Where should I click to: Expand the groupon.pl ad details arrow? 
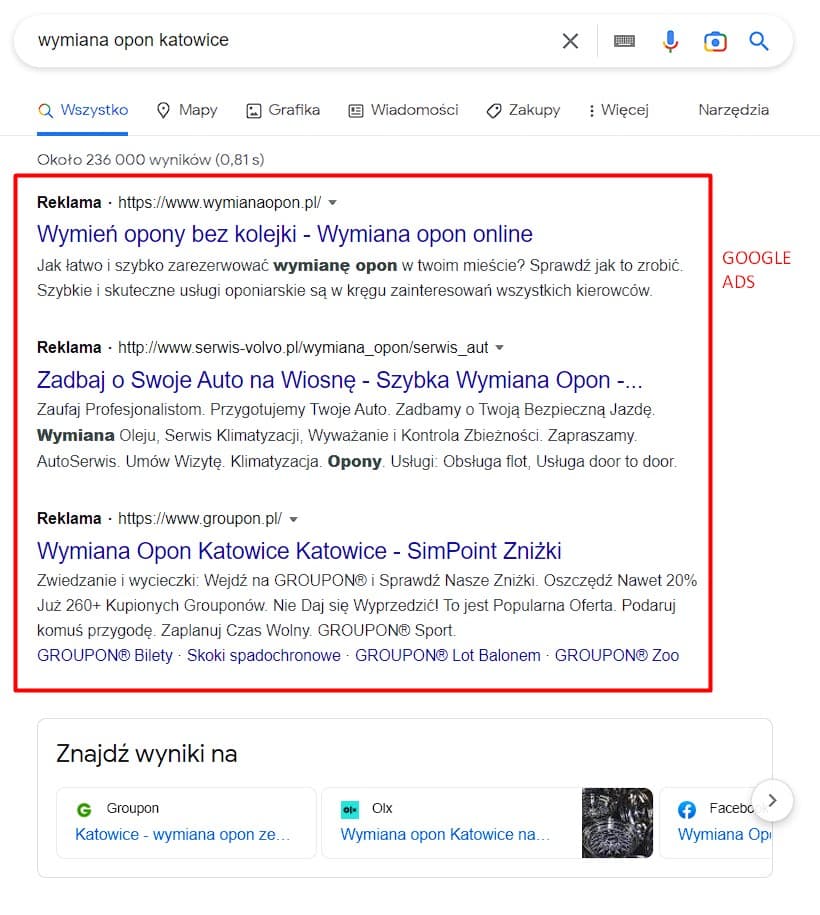(293, 518)
